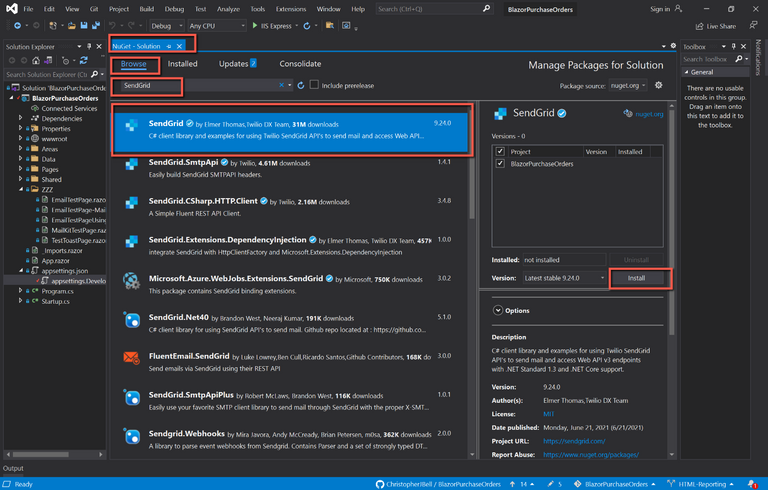Viewport: 768px width, 490px height.
Task: Open the Version dropdown for SendGrid
Action: point(562,277)
